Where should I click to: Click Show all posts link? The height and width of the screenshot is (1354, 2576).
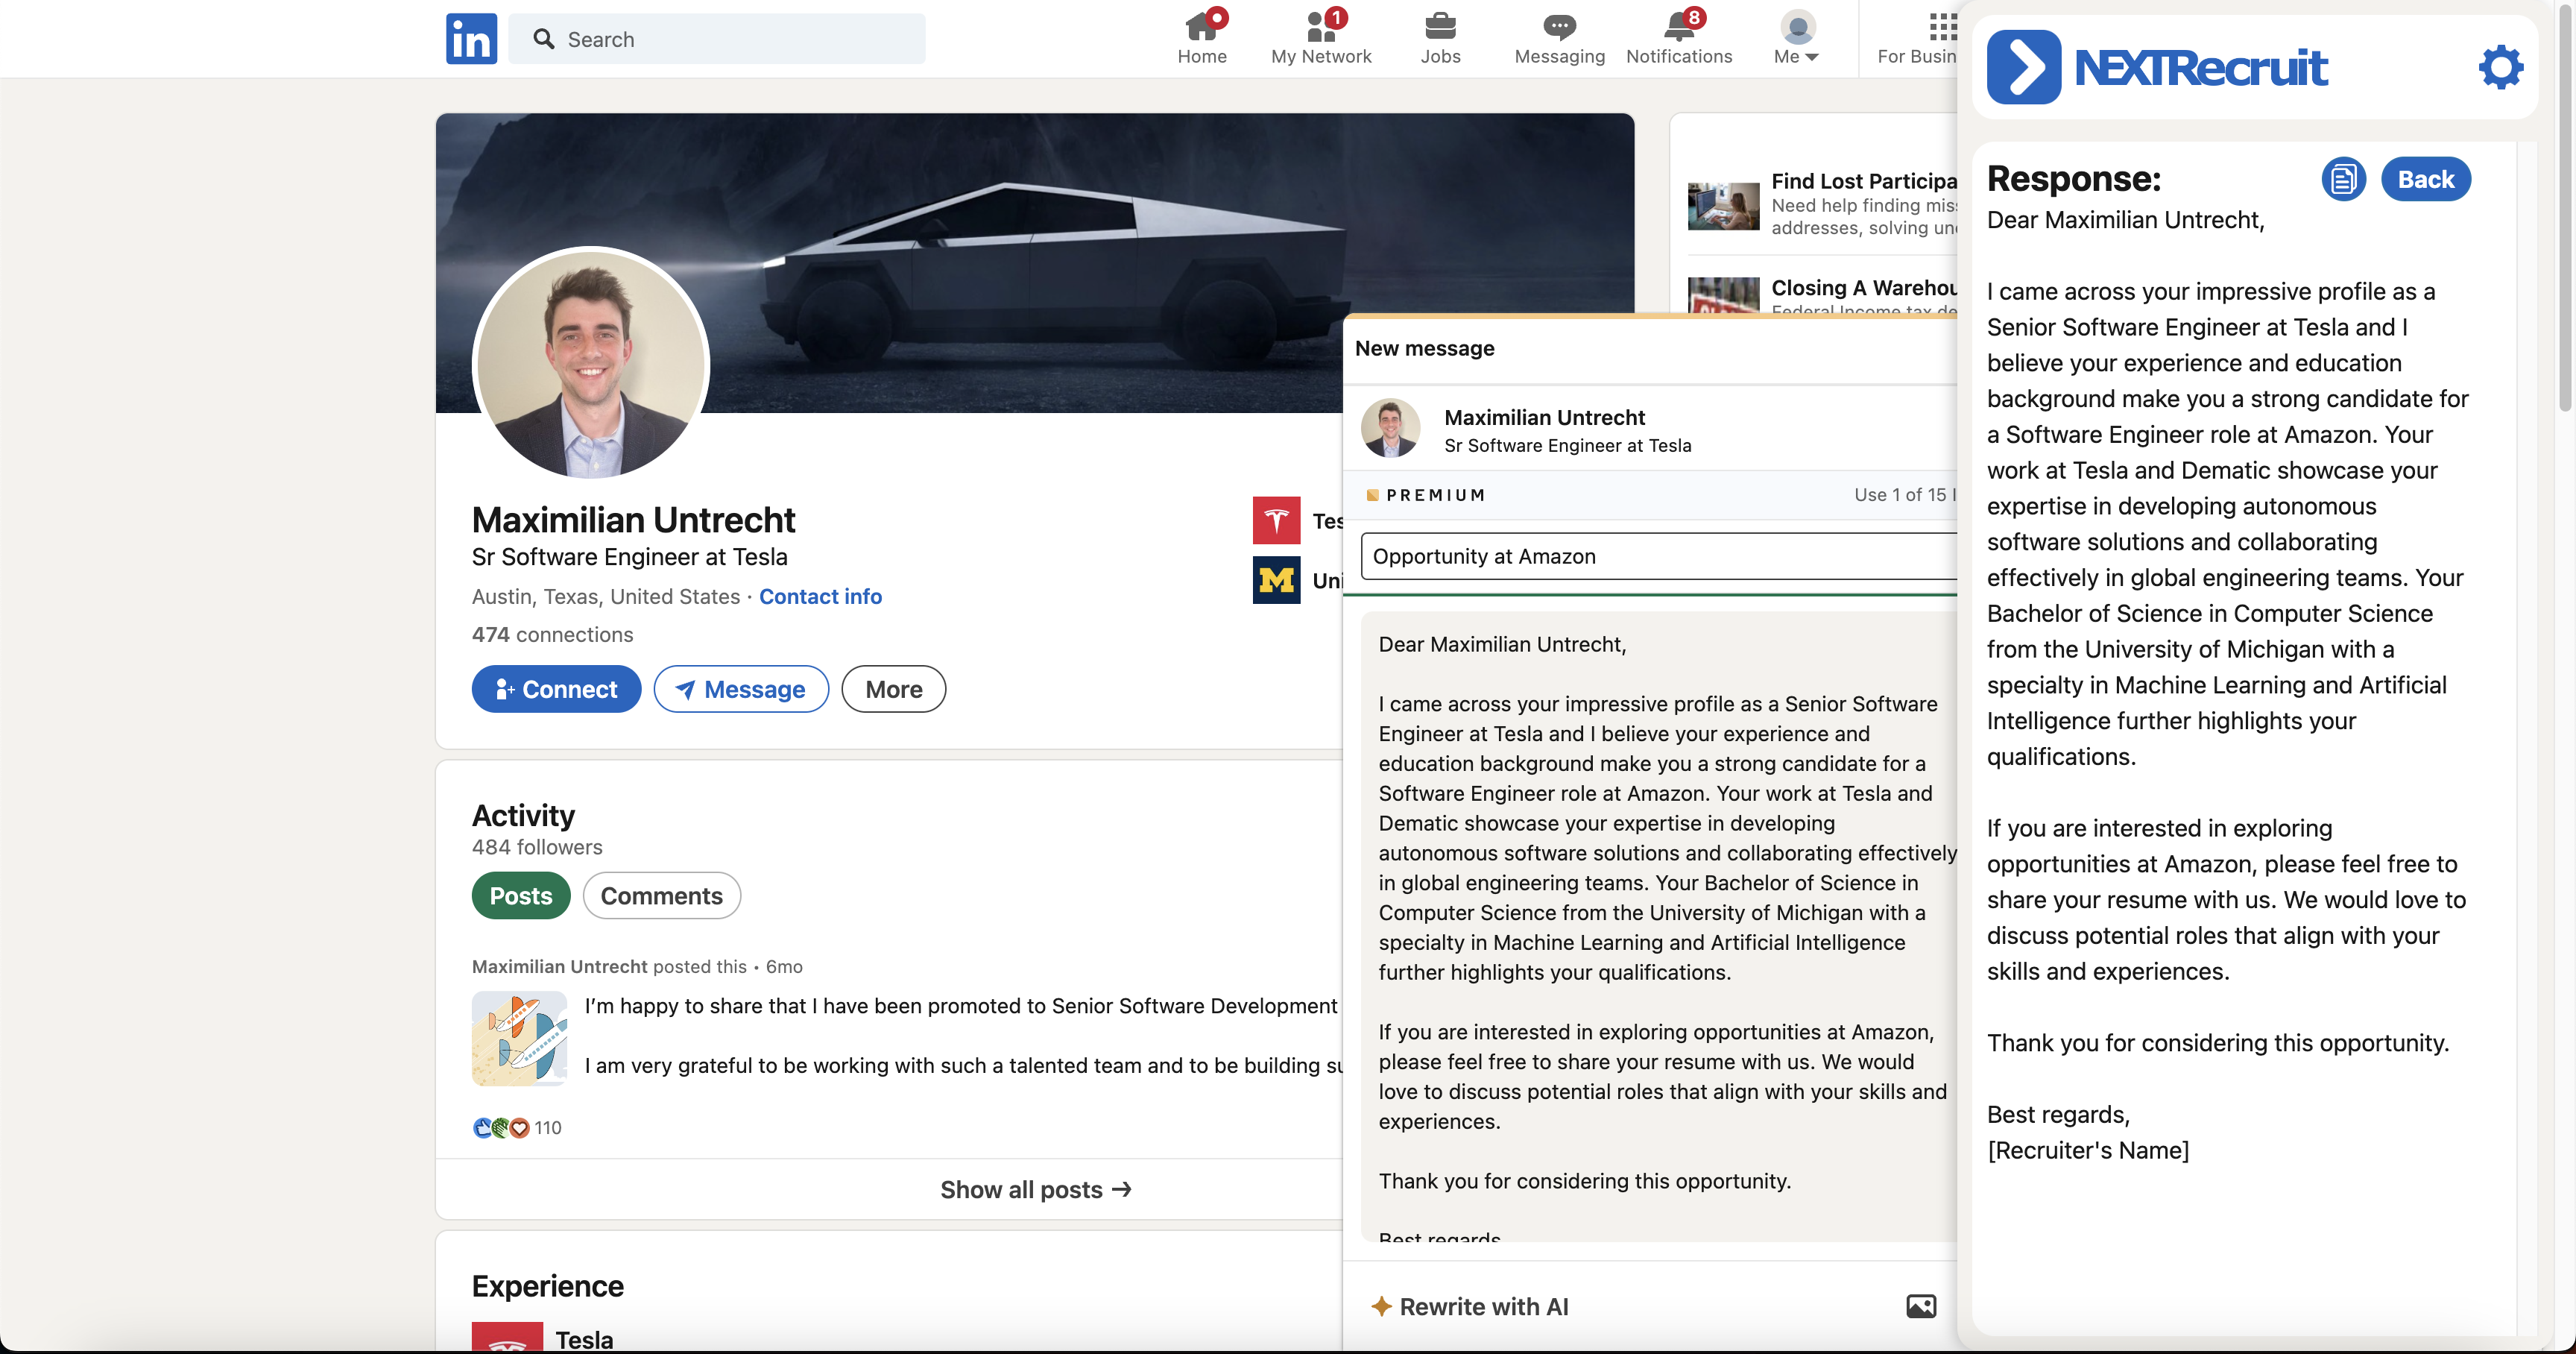point(1035,1189)
